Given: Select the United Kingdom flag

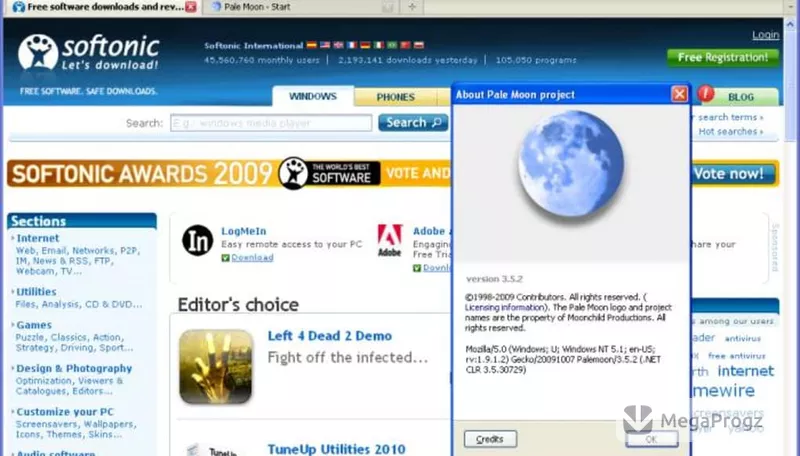Looking at the screenshot, I should coord(338,45).
